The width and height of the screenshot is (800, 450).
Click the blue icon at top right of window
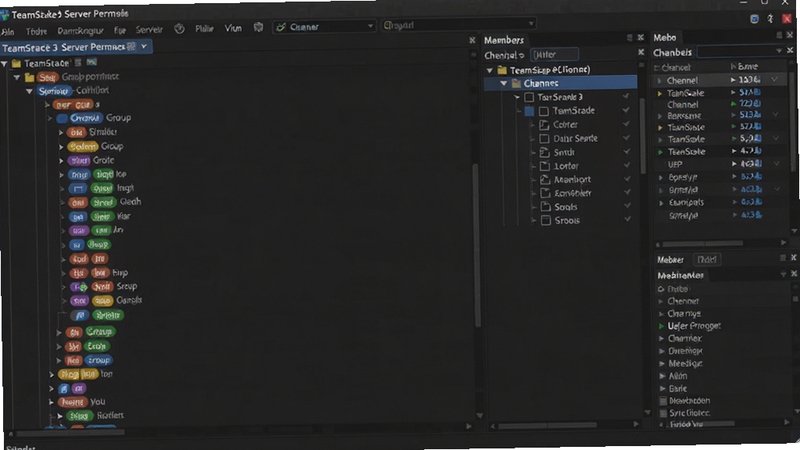coord(754,19)
